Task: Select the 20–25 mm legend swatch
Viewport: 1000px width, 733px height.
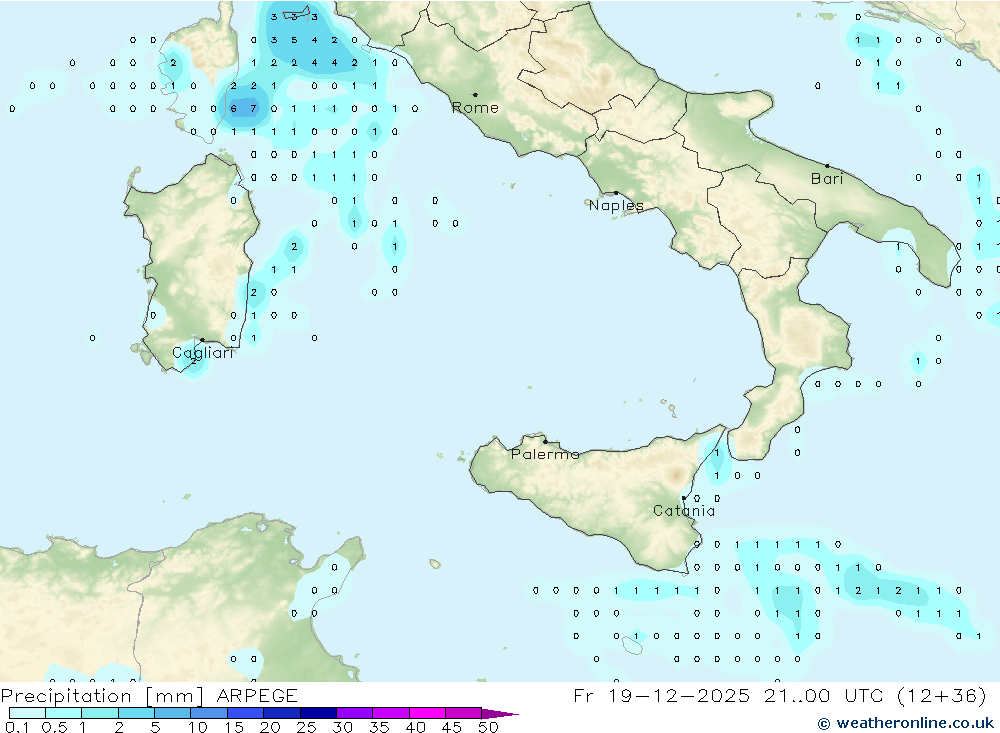Action: 281,713
